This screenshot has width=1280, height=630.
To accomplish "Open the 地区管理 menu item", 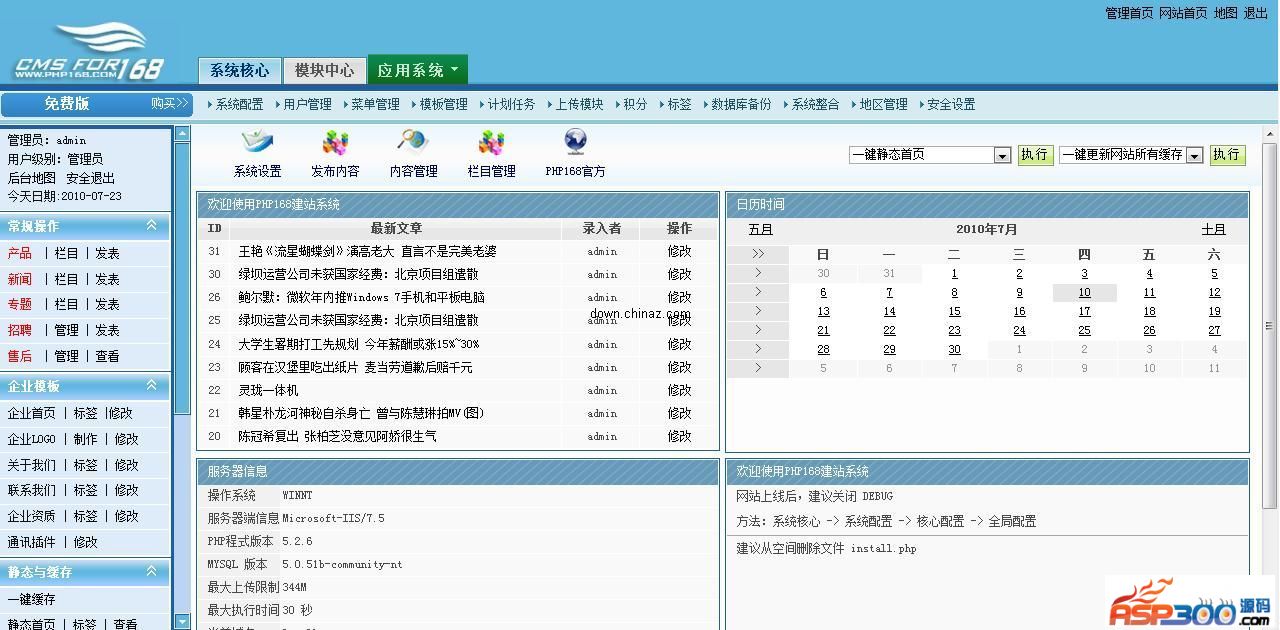I will point(883,104).
